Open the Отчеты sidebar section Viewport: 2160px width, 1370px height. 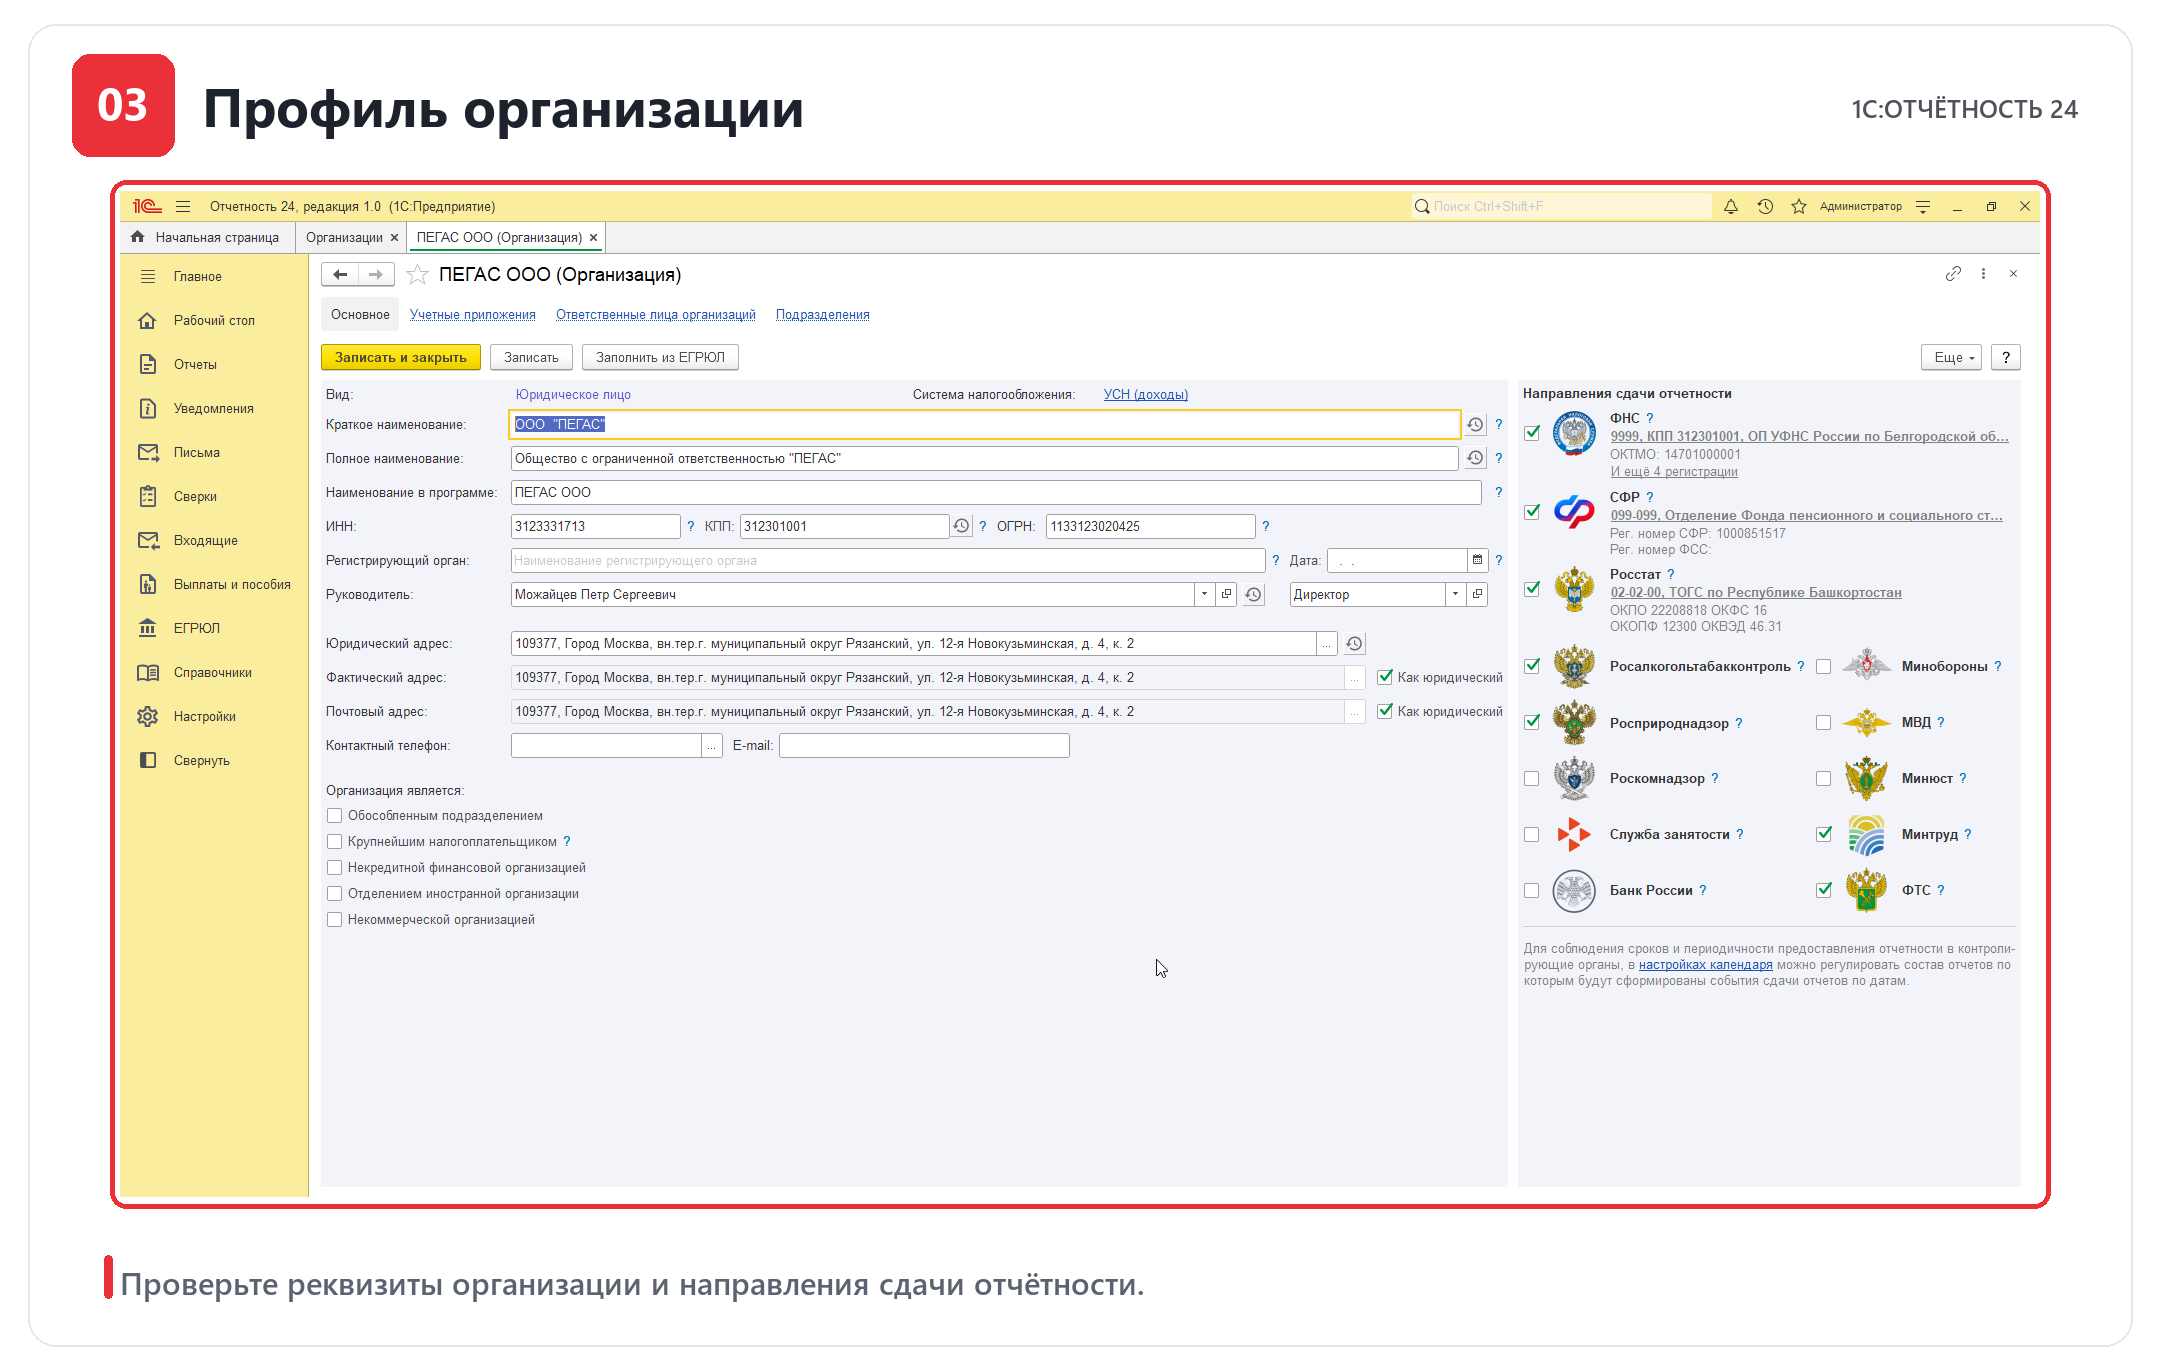pos(195,365)
